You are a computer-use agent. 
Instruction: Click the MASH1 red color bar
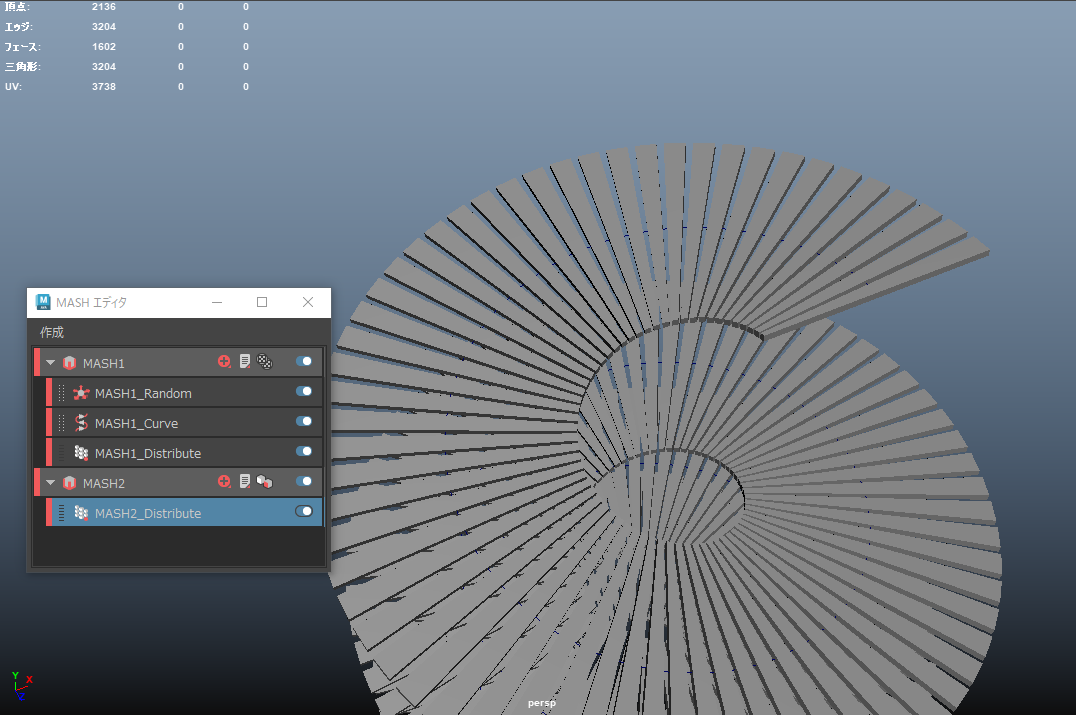coord(37,362)
